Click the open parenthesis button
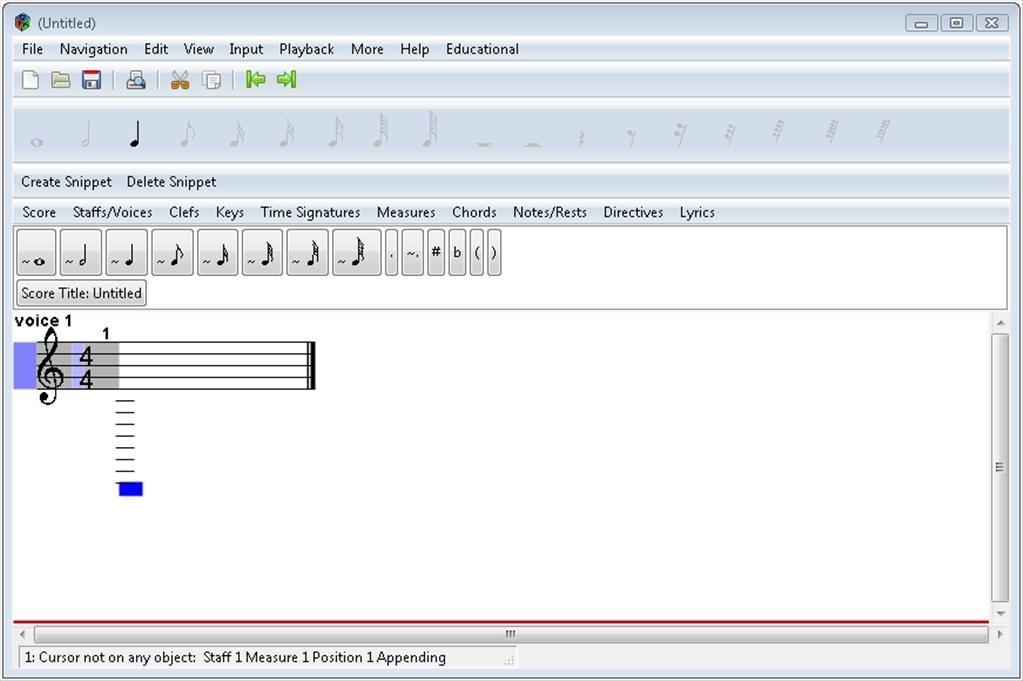 [477, 252]
